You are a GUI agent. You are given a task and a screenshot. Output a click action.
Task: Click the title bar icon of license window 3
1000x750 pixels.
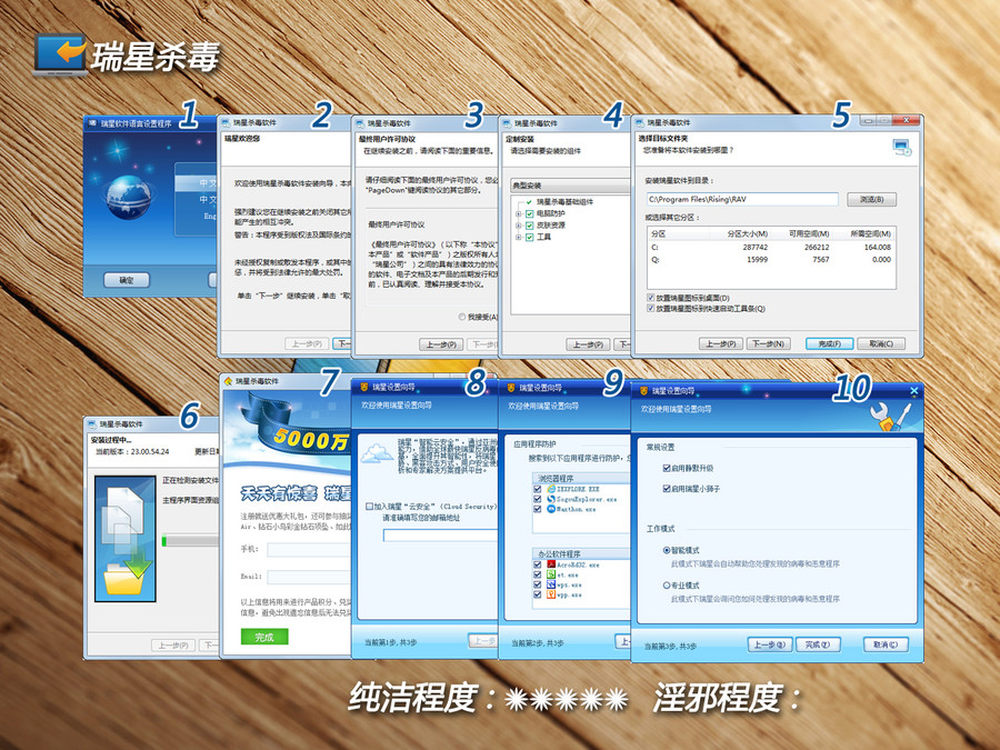tap(360, 123)
